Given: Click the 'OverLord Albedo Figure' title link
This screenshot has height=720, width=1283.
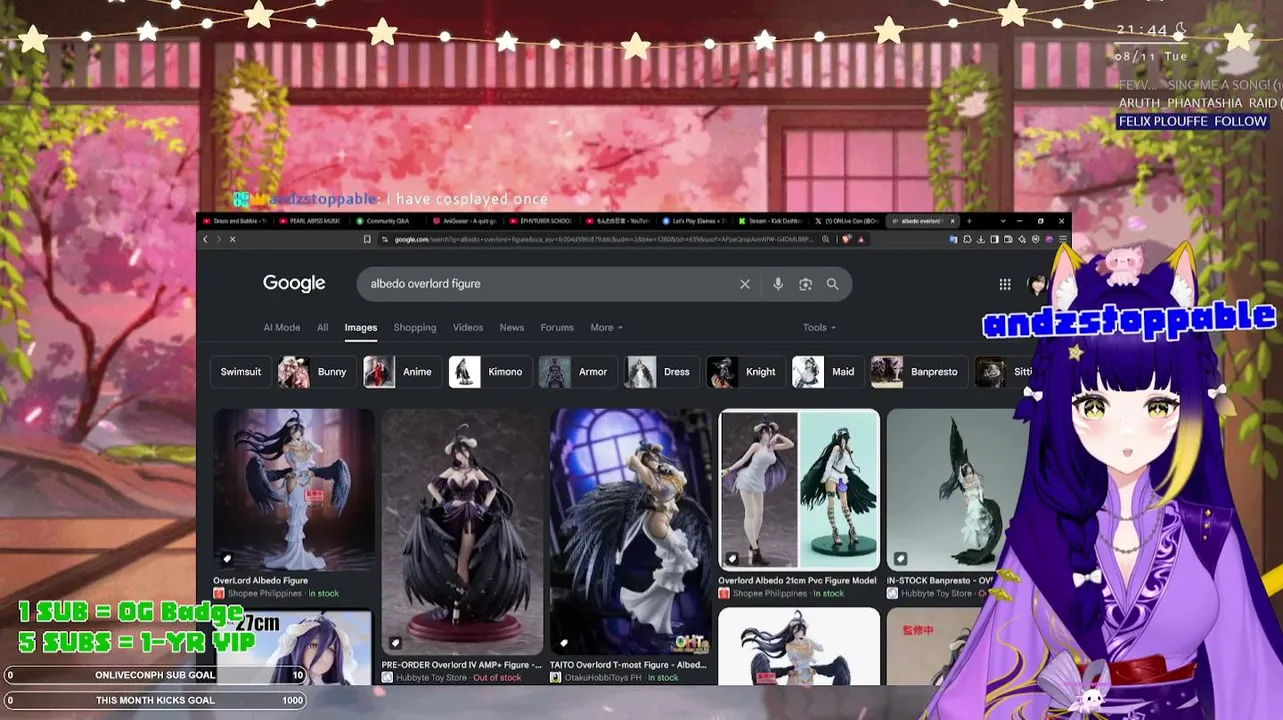Looking at the screenshot, I should [260, 581].
